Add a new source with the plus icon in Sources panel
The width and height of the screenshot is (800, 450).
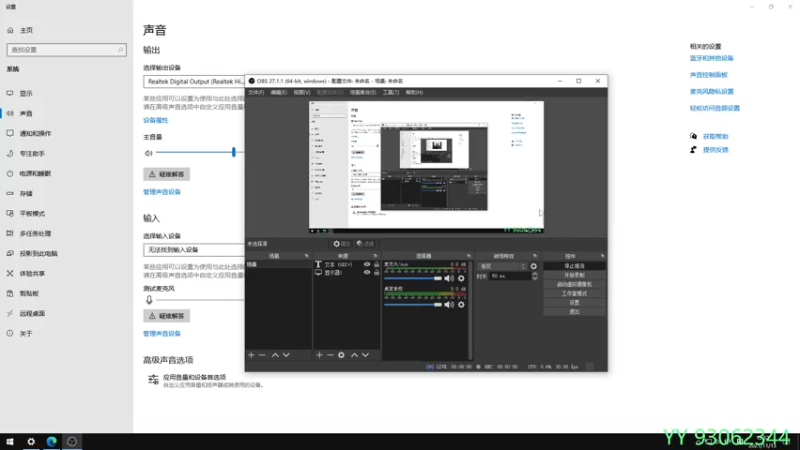[319, 355]
